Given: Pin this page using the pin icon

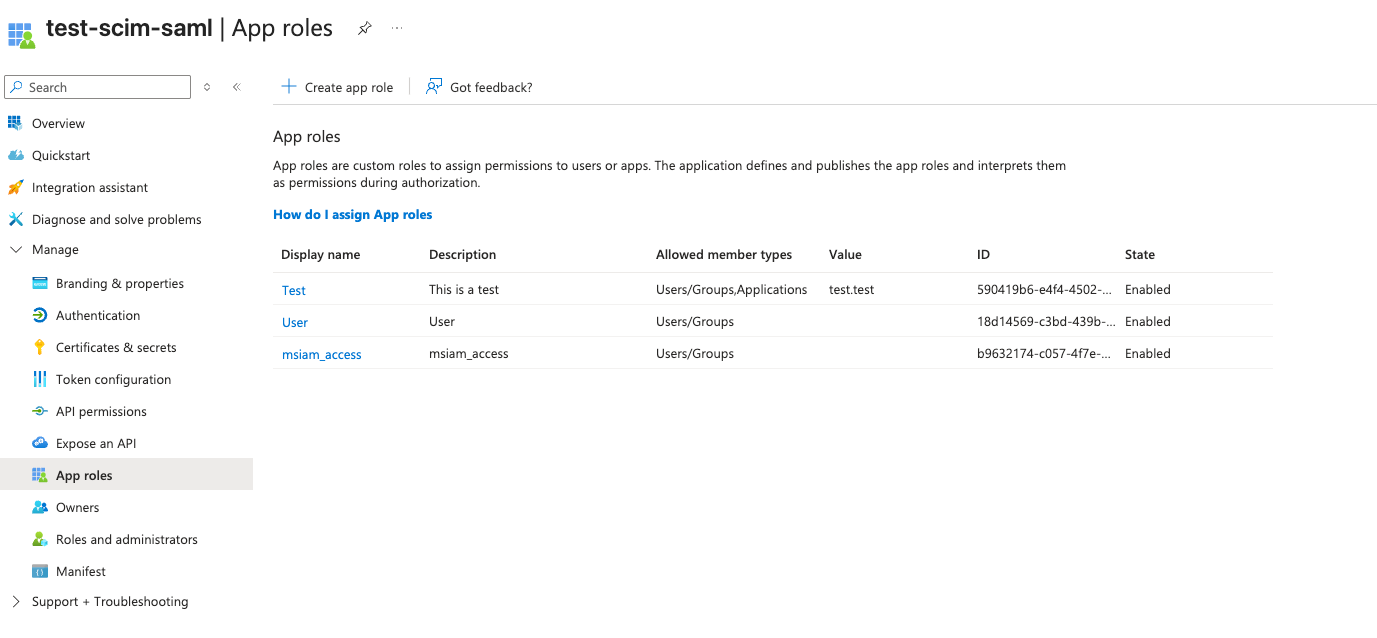Looking at the screenshot, I should pos(365,29).
